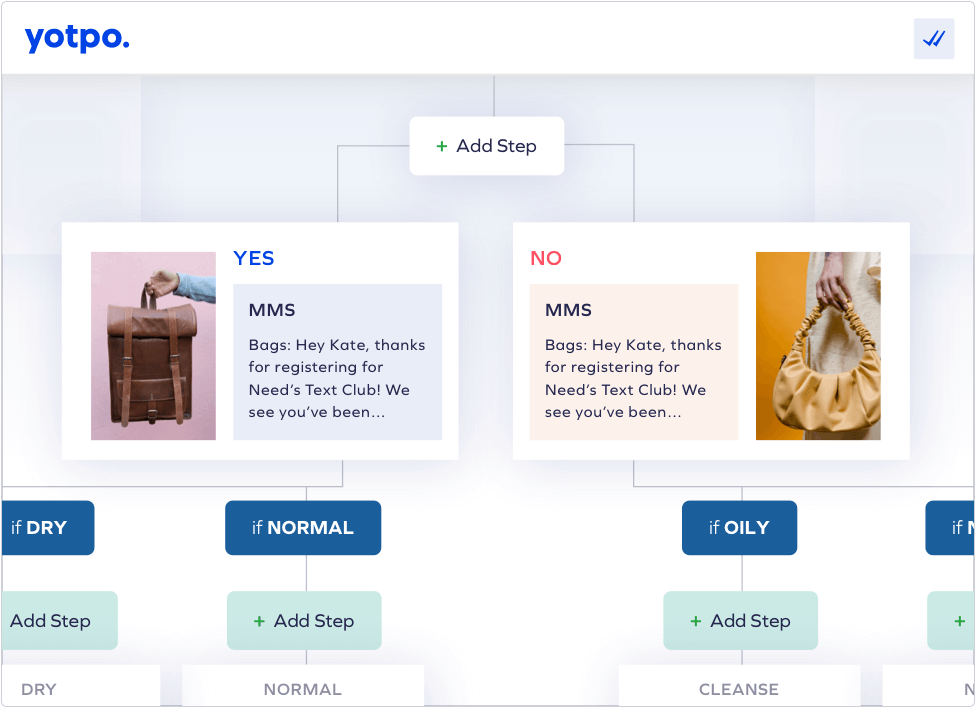Viewport: 976px width, 708px height.
Task: Click the green plus on top Add Step
Action: tap(441, 146)
